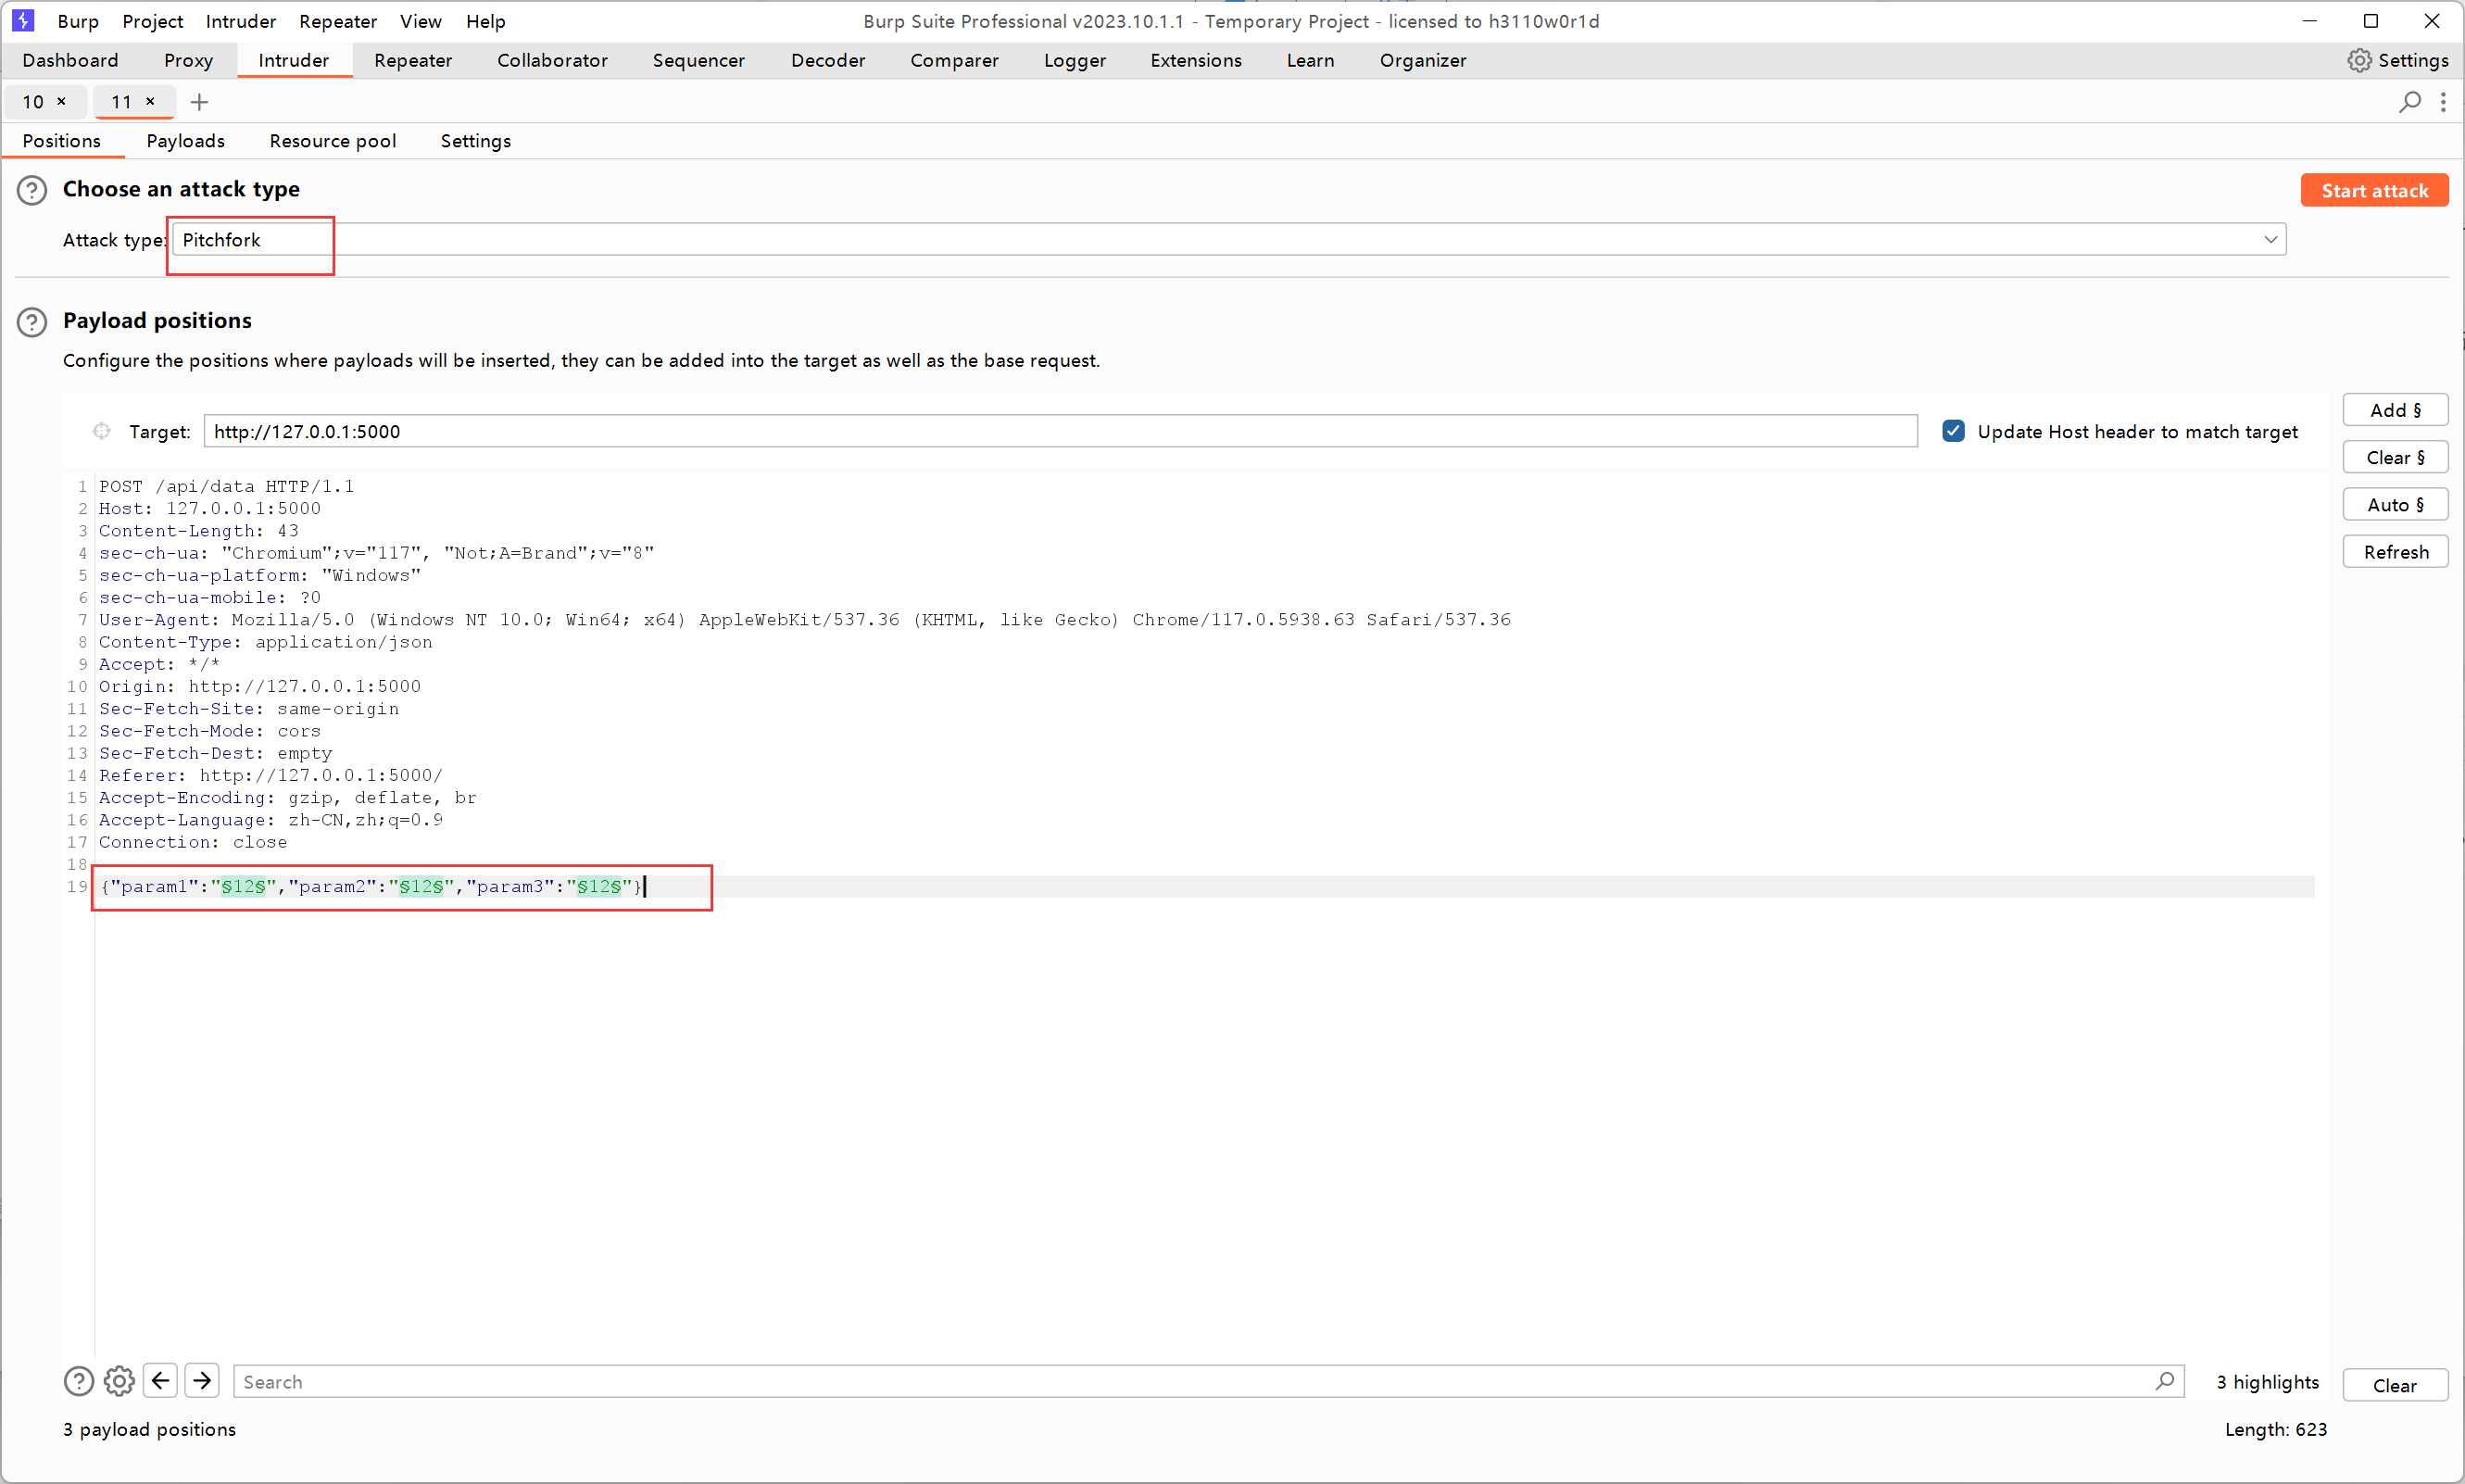Open editor search settings gear
The image size is (2465, 1484).
(x=119, y=1381)
